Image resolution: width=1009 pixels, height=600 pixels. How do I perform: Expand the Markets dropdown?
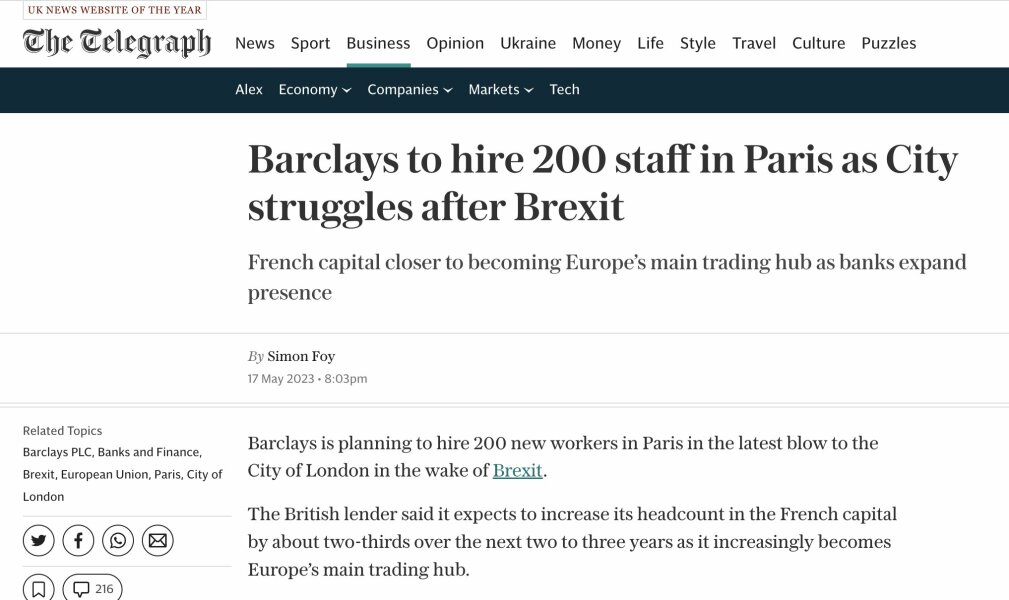(500, 89)
